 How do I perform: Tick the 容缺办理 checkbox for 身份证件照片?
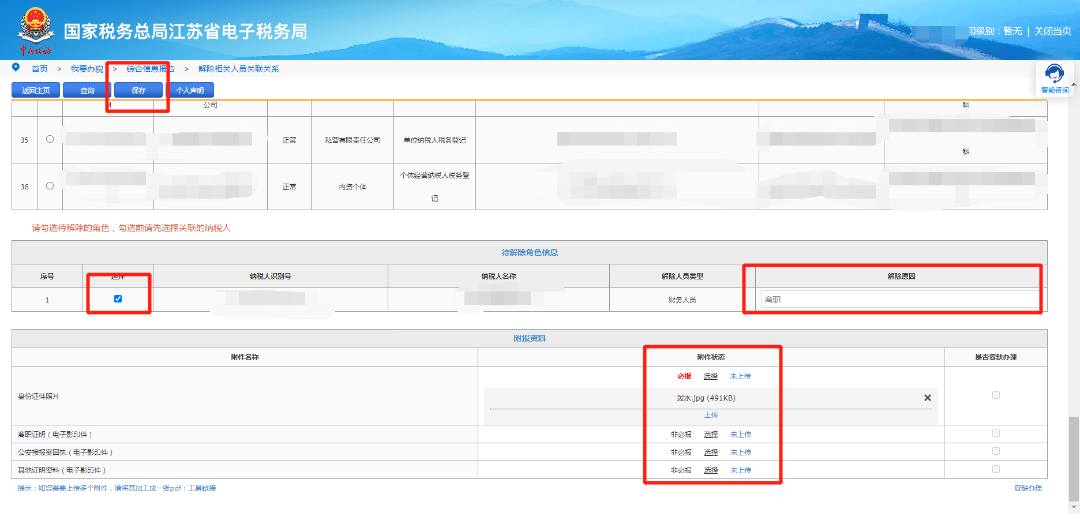996,395
